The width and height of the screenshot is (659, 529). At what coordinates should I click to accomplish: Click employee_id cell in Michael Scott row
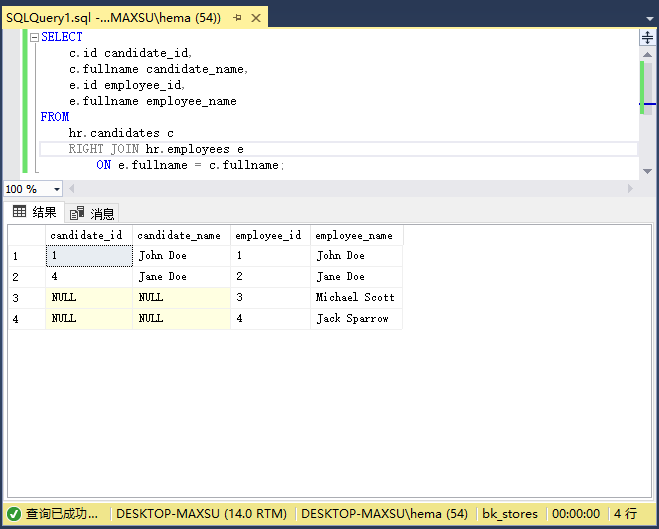click(270, 298)
